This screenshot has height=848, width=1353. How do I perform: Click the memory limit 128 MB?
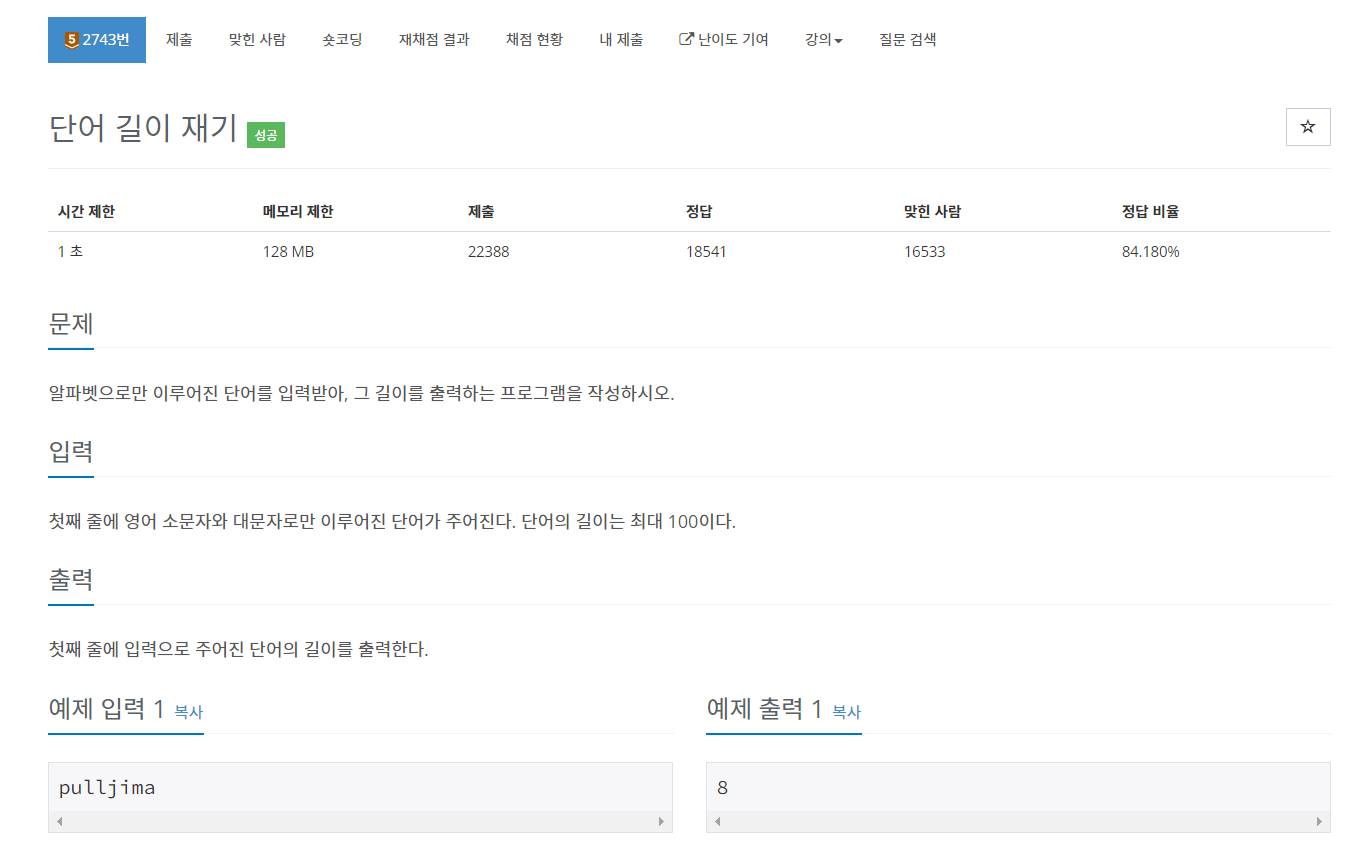(x=288, y=252)
